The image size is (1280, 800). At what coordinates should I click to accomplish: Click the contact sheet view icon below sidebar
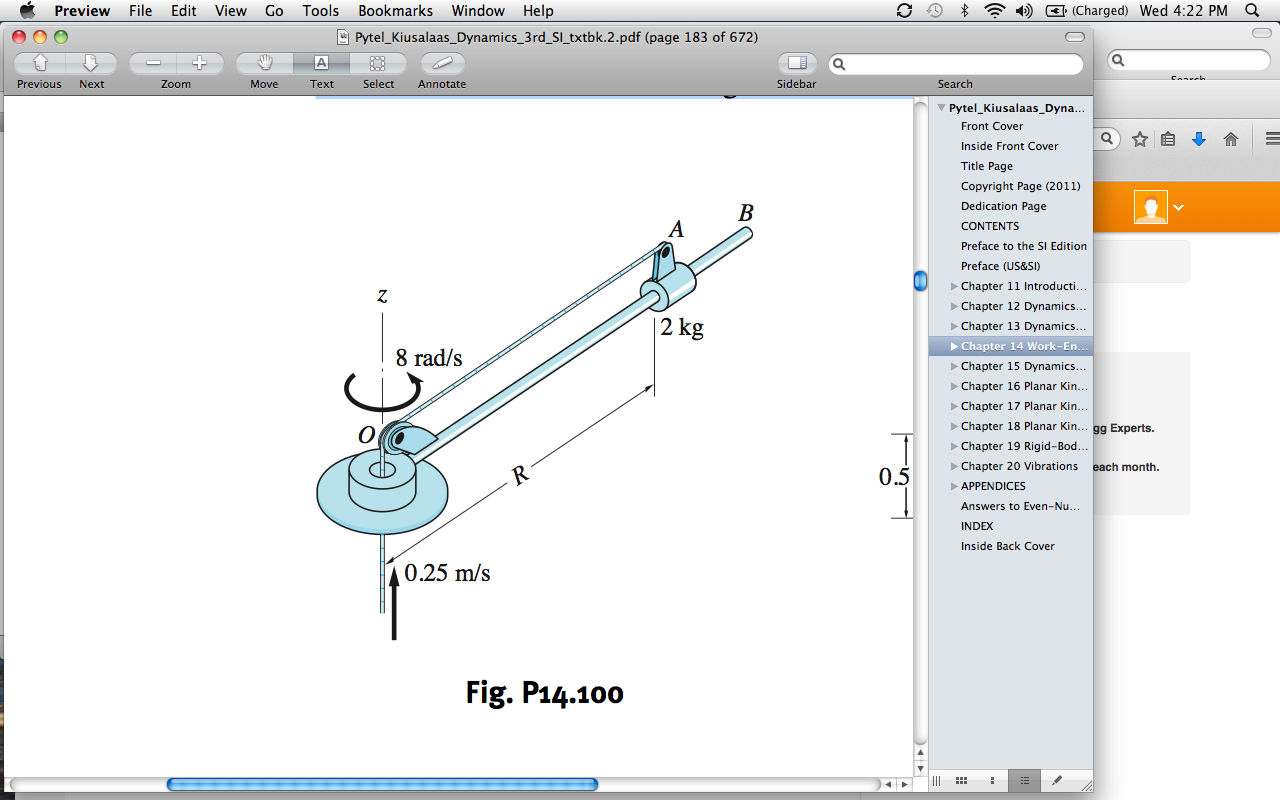coord(961,781)
